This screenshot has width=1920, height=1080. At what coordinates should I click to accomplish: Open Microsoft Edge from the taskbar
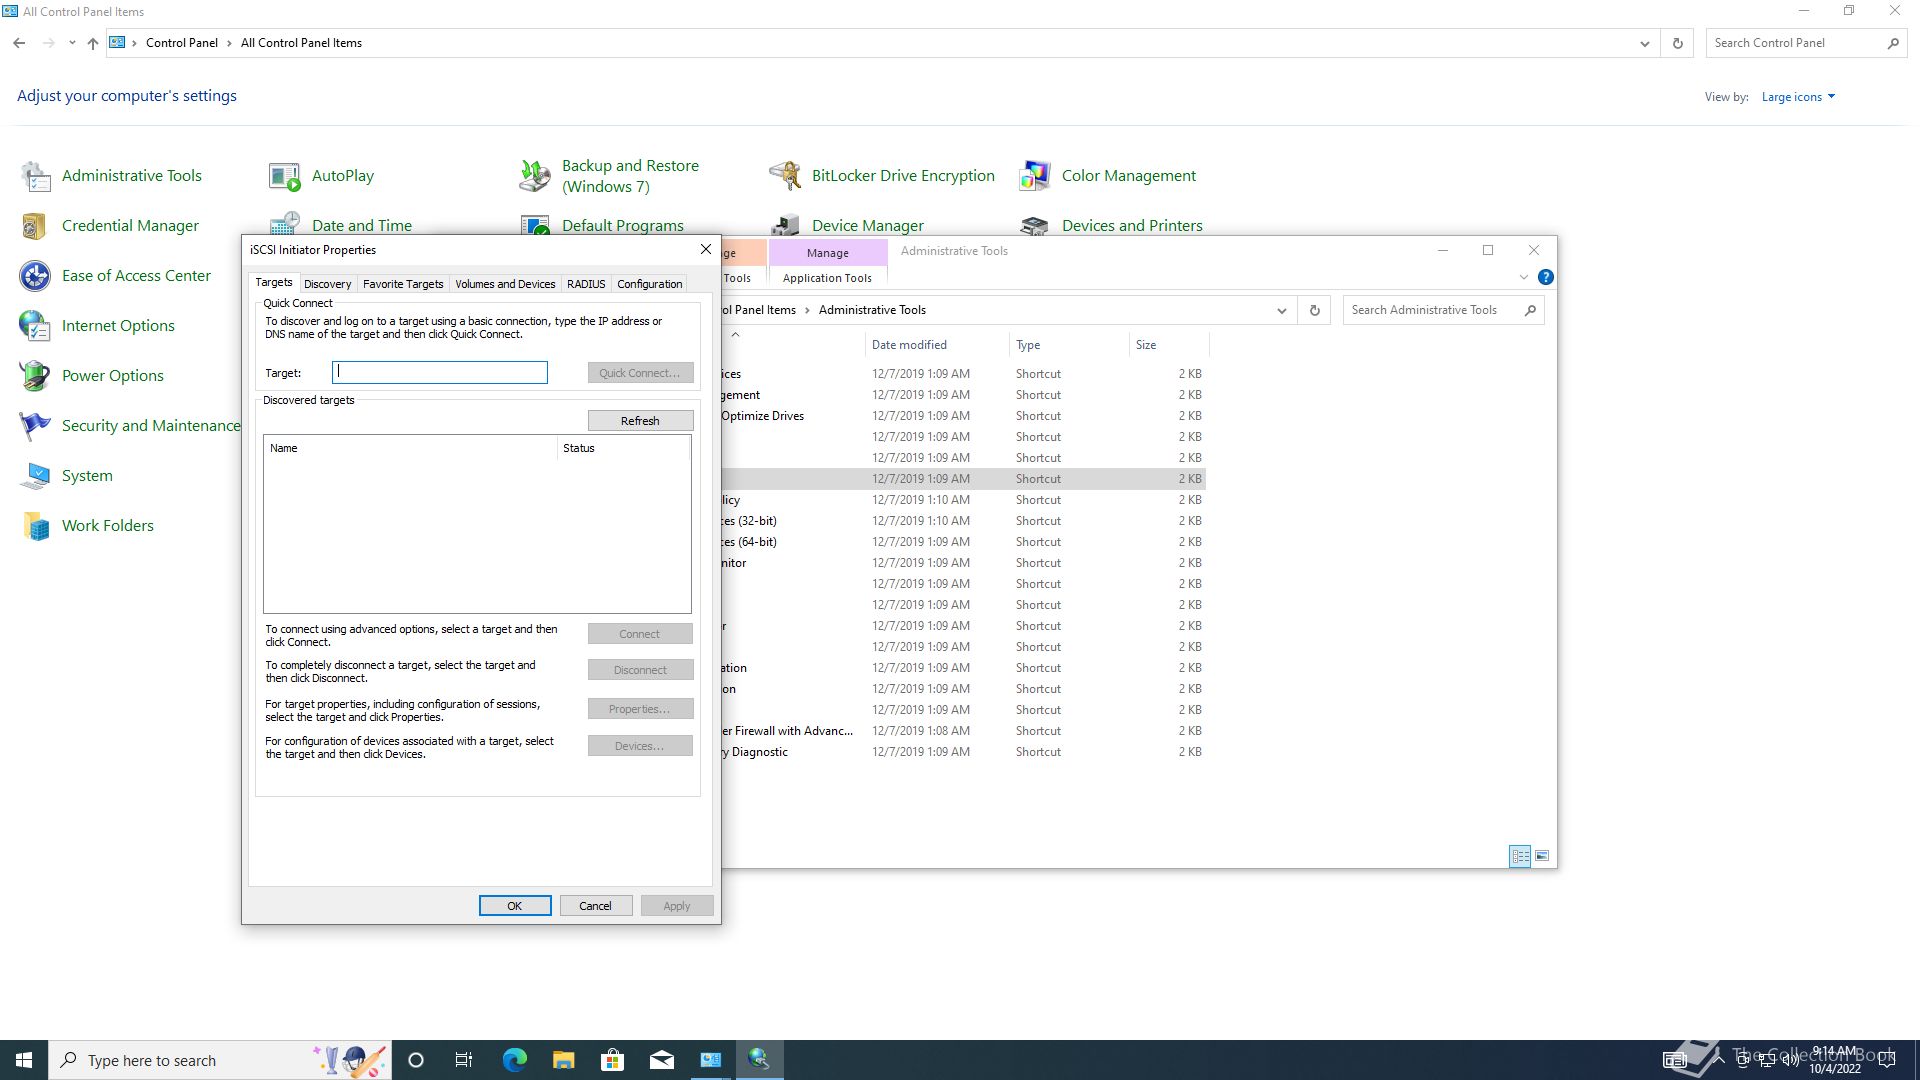tap(515, 1060)
